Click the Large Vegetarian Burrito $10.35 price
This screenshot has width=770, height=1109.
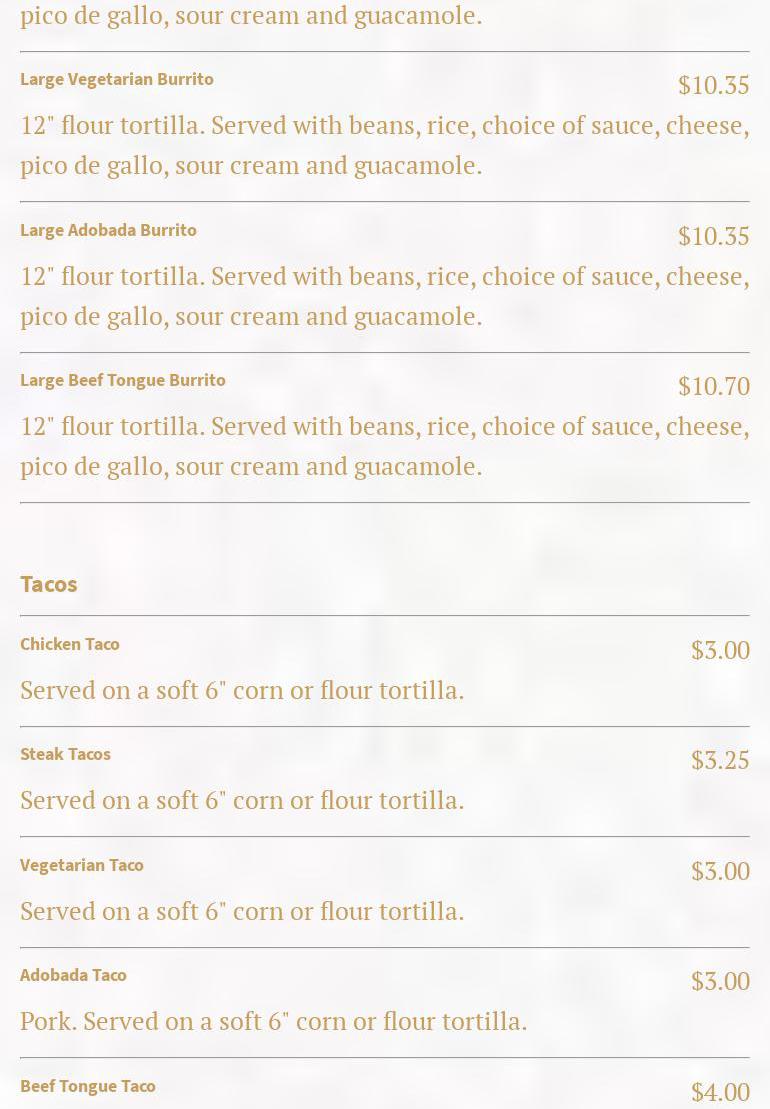pos(713,85)
